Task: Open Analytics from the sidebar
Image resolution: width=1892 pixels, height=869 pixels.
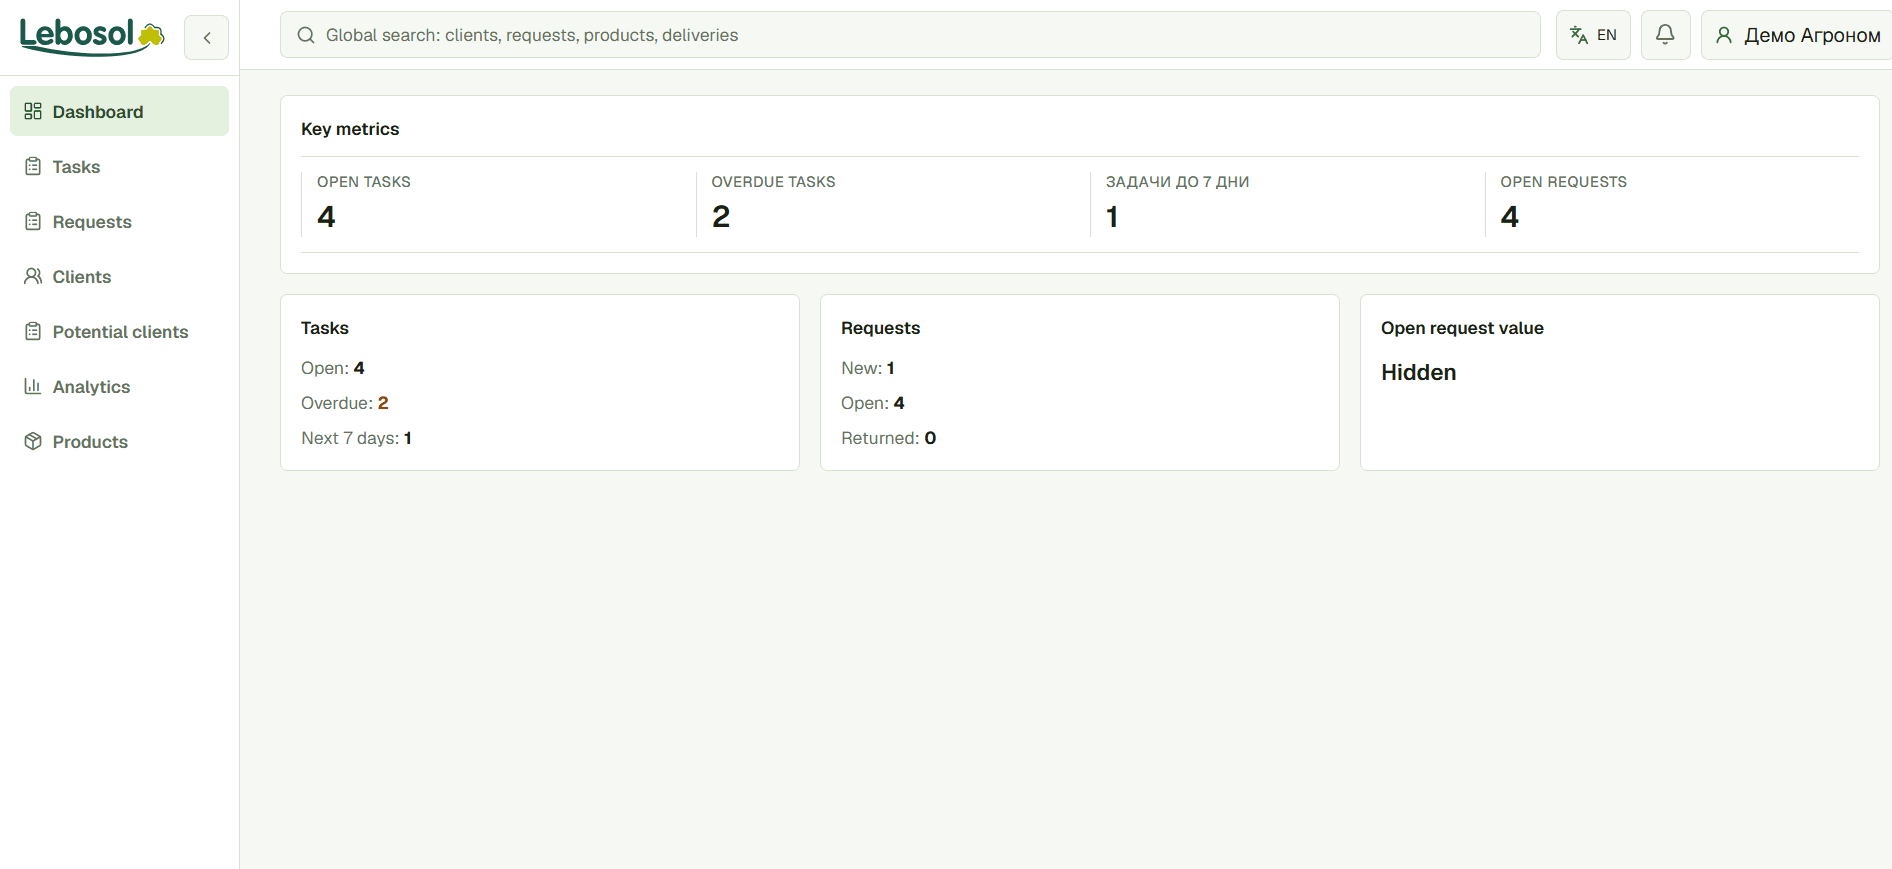Action: [x=119, y=386]
